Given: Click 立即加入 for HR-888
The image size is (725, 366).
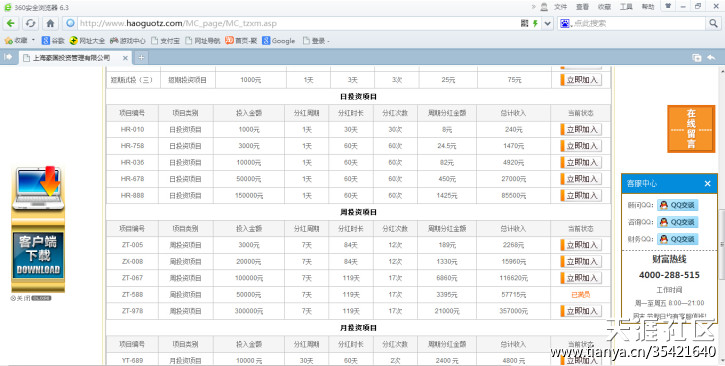Looking at the screenshot, I should pyautogui.click(x=581, y=195).
